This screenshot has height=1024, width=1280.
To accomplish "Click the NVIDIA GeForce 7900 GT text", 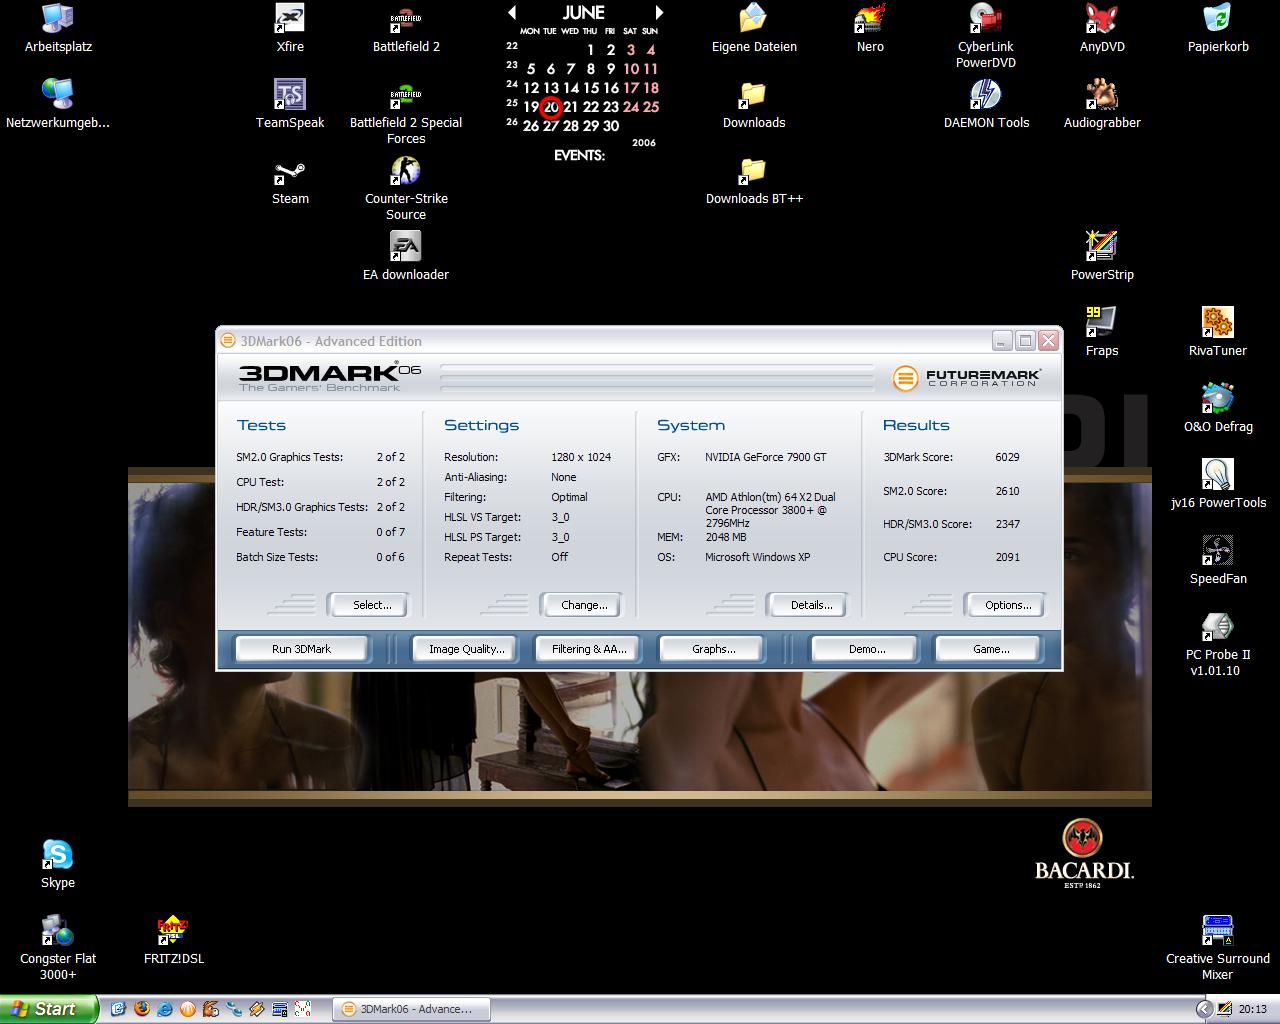I will click(x=766, y=457).
